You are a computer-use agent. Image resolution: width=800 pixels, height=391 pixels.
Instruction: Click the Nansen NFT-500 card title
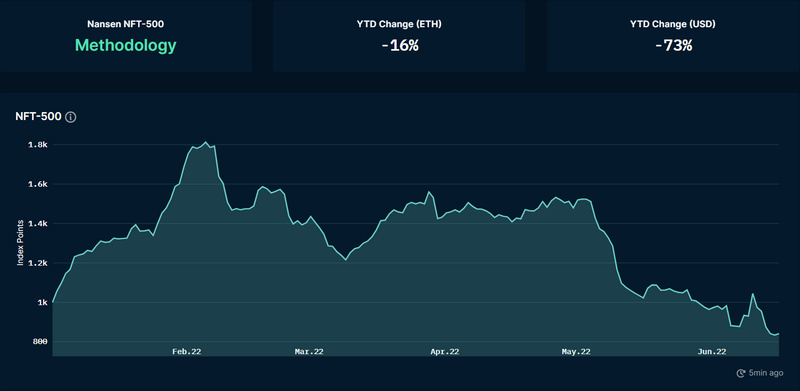pos(126,24)
